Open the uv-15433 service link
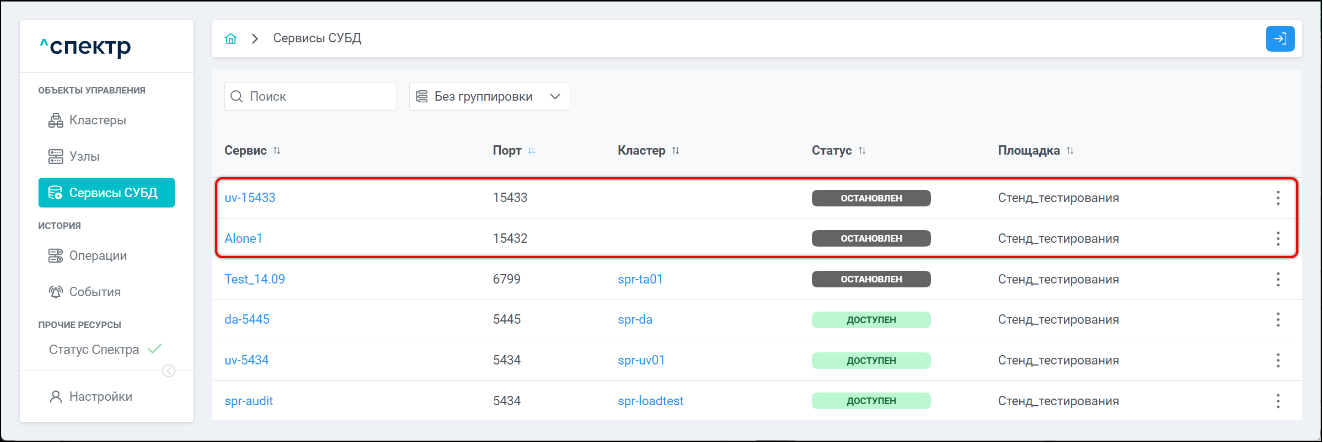This screenshot has width=1323, height=443. pyautogui.click(x=250, y=198)
